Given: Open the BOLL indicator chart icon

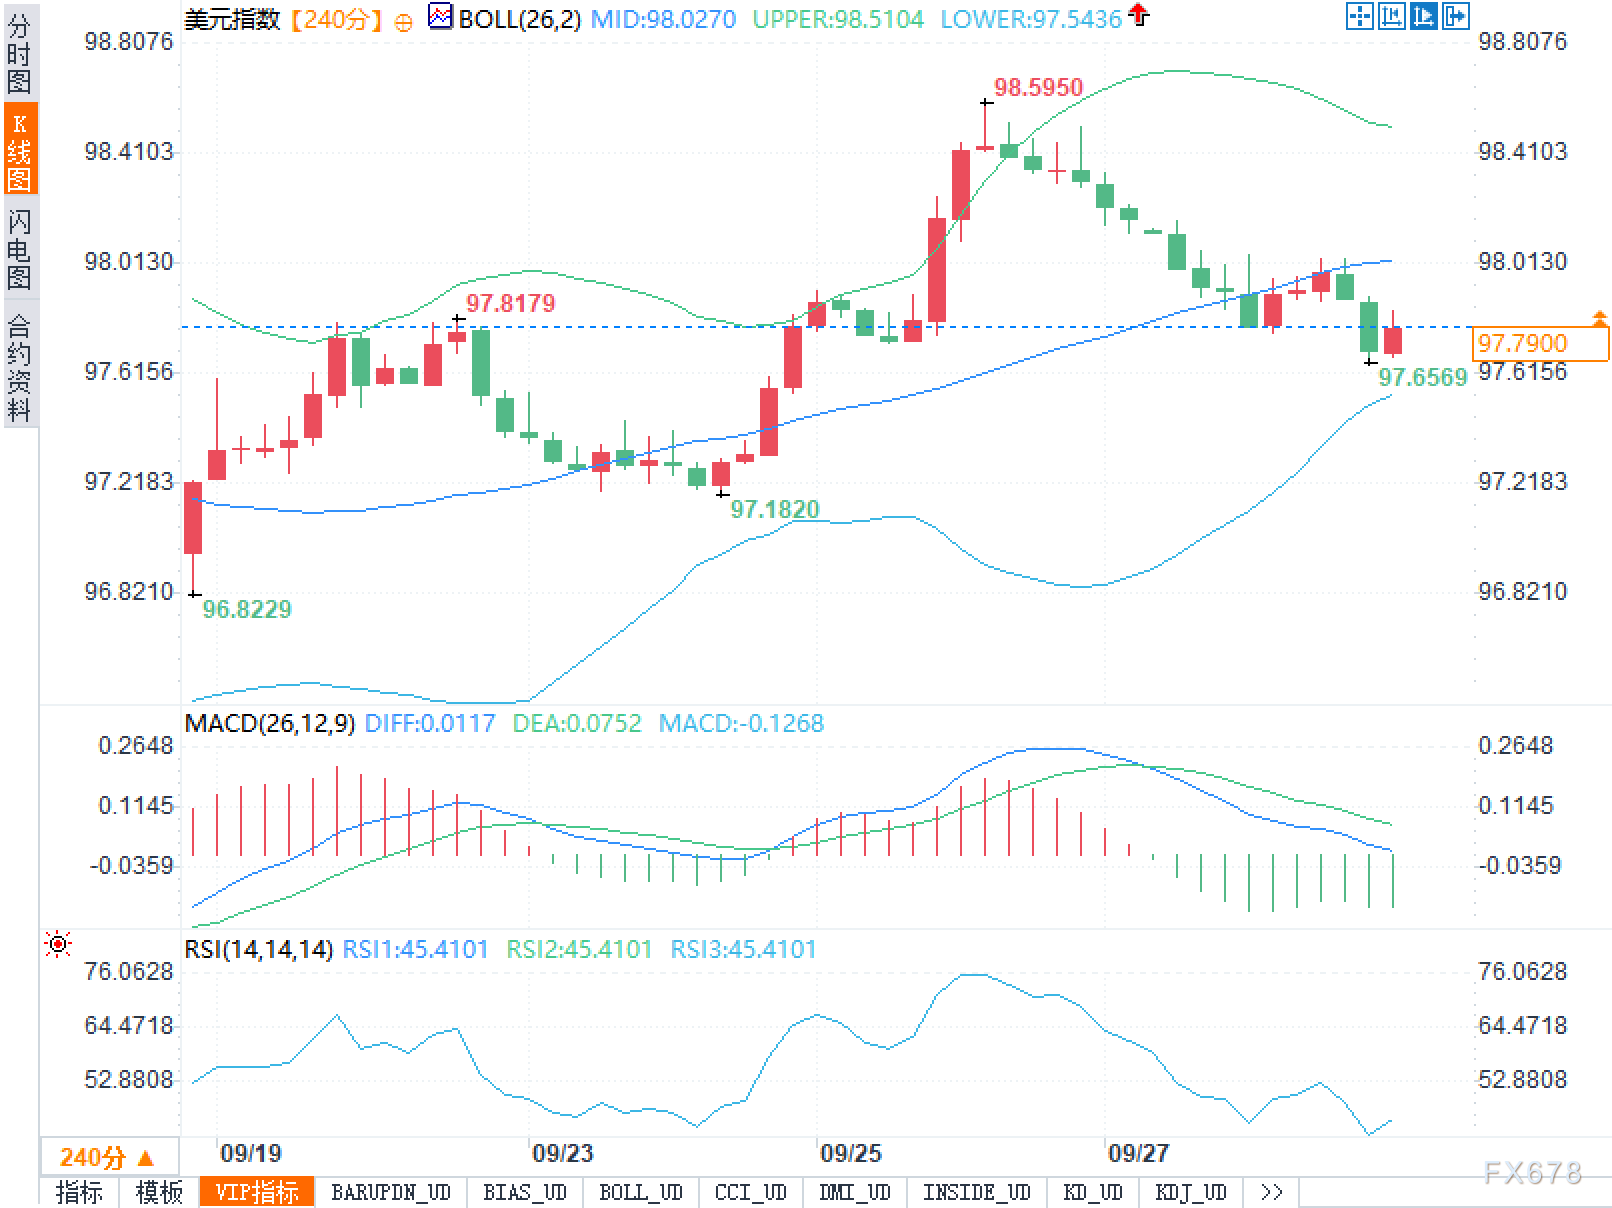Looking at the screenshot, I should [x=440, y=17].
